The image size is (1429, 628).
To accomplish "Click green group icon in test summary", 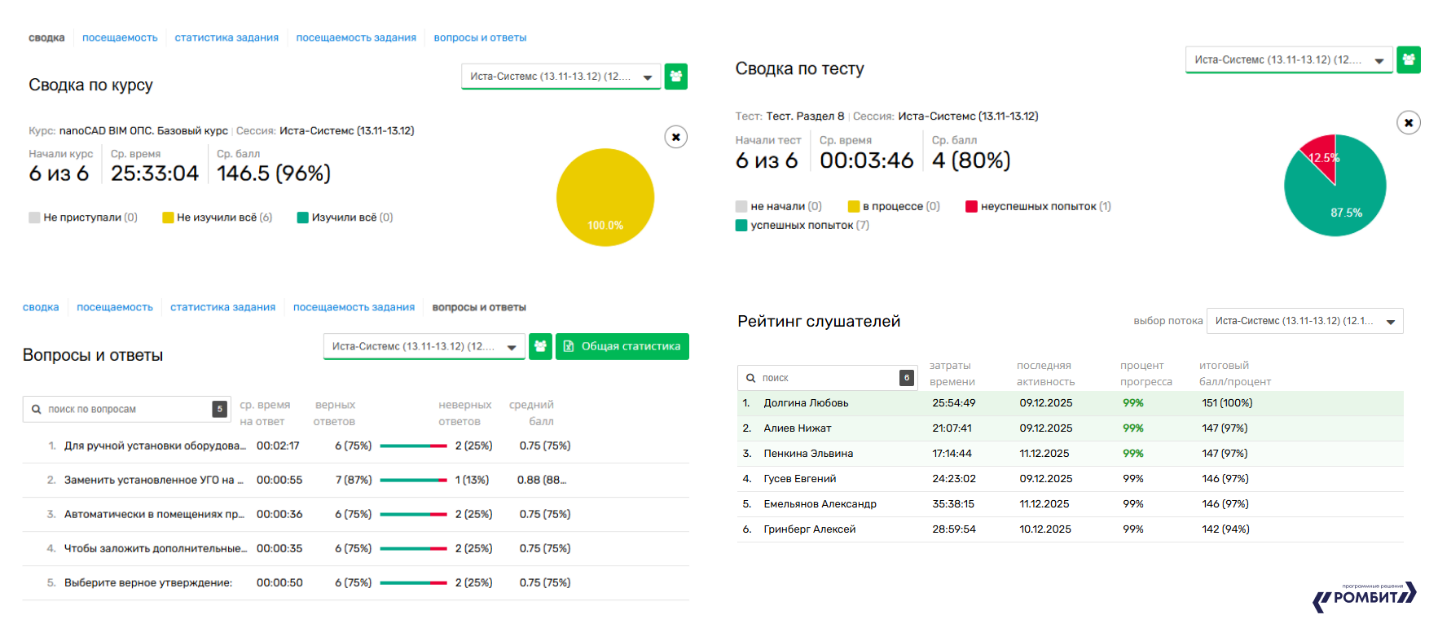I will pyautogui.click(x=1408, y=60).
